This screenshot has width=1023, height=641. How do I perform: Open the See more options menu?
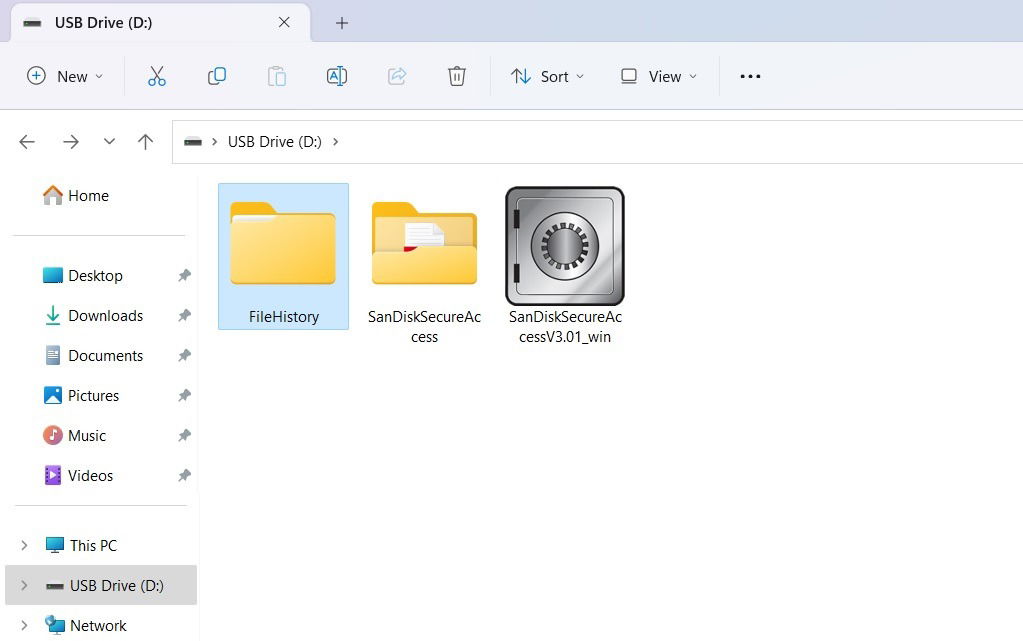click(x=750, y=75)
